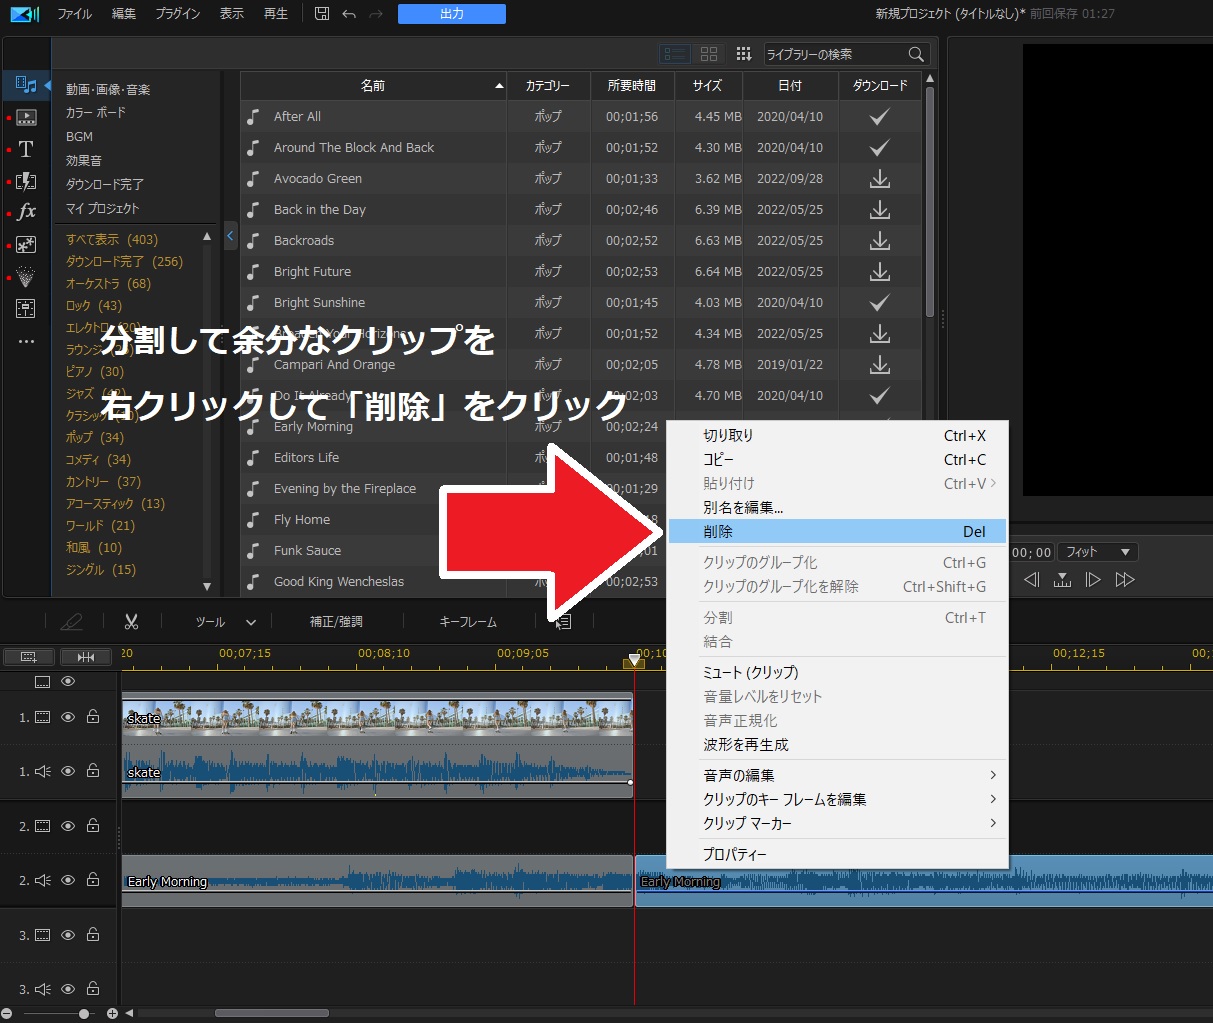This screenshot has width=1213, height=1023.
Task: Click the 出力 produce button
Action: (x=452, y=14)
